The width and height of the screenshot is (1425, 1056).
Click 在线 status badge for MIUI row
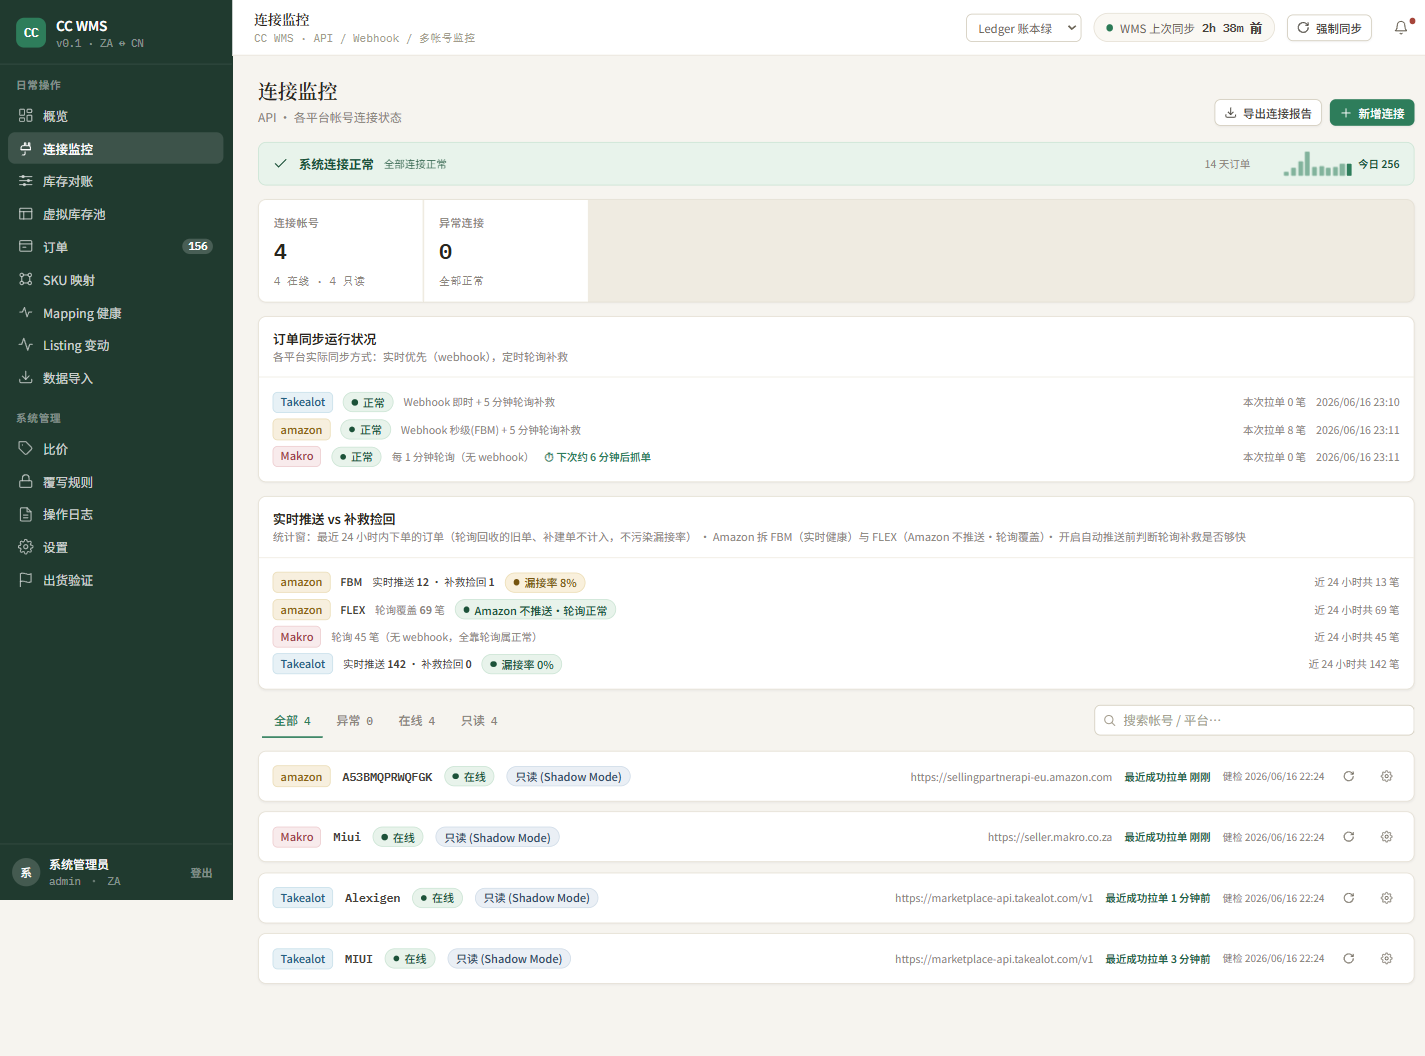(410, 958)
